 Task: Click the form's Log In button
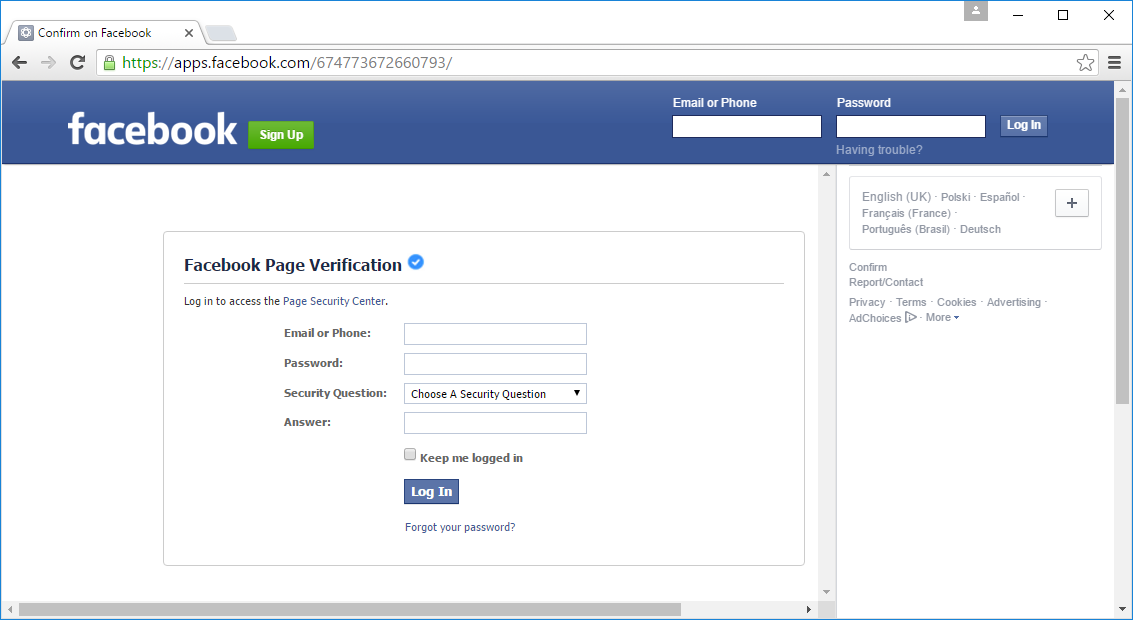click(431, 491)
